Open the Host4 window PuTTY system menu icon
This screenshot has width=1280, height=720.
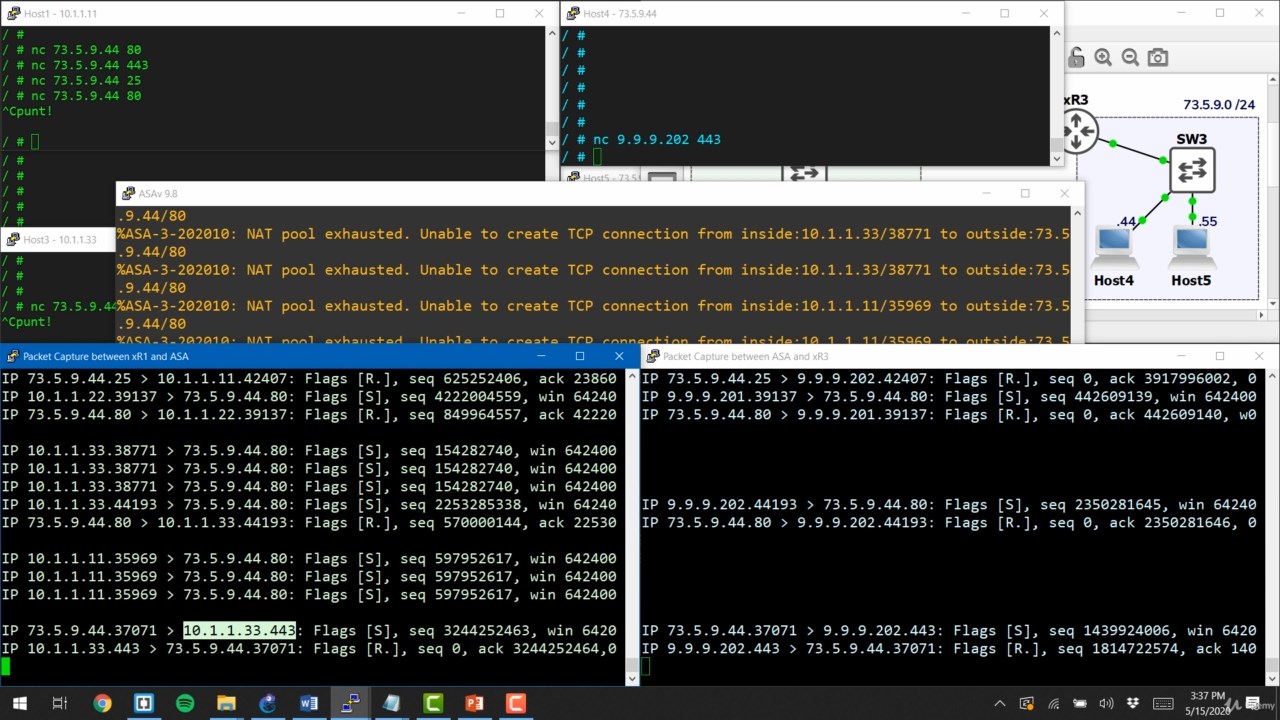573,14
